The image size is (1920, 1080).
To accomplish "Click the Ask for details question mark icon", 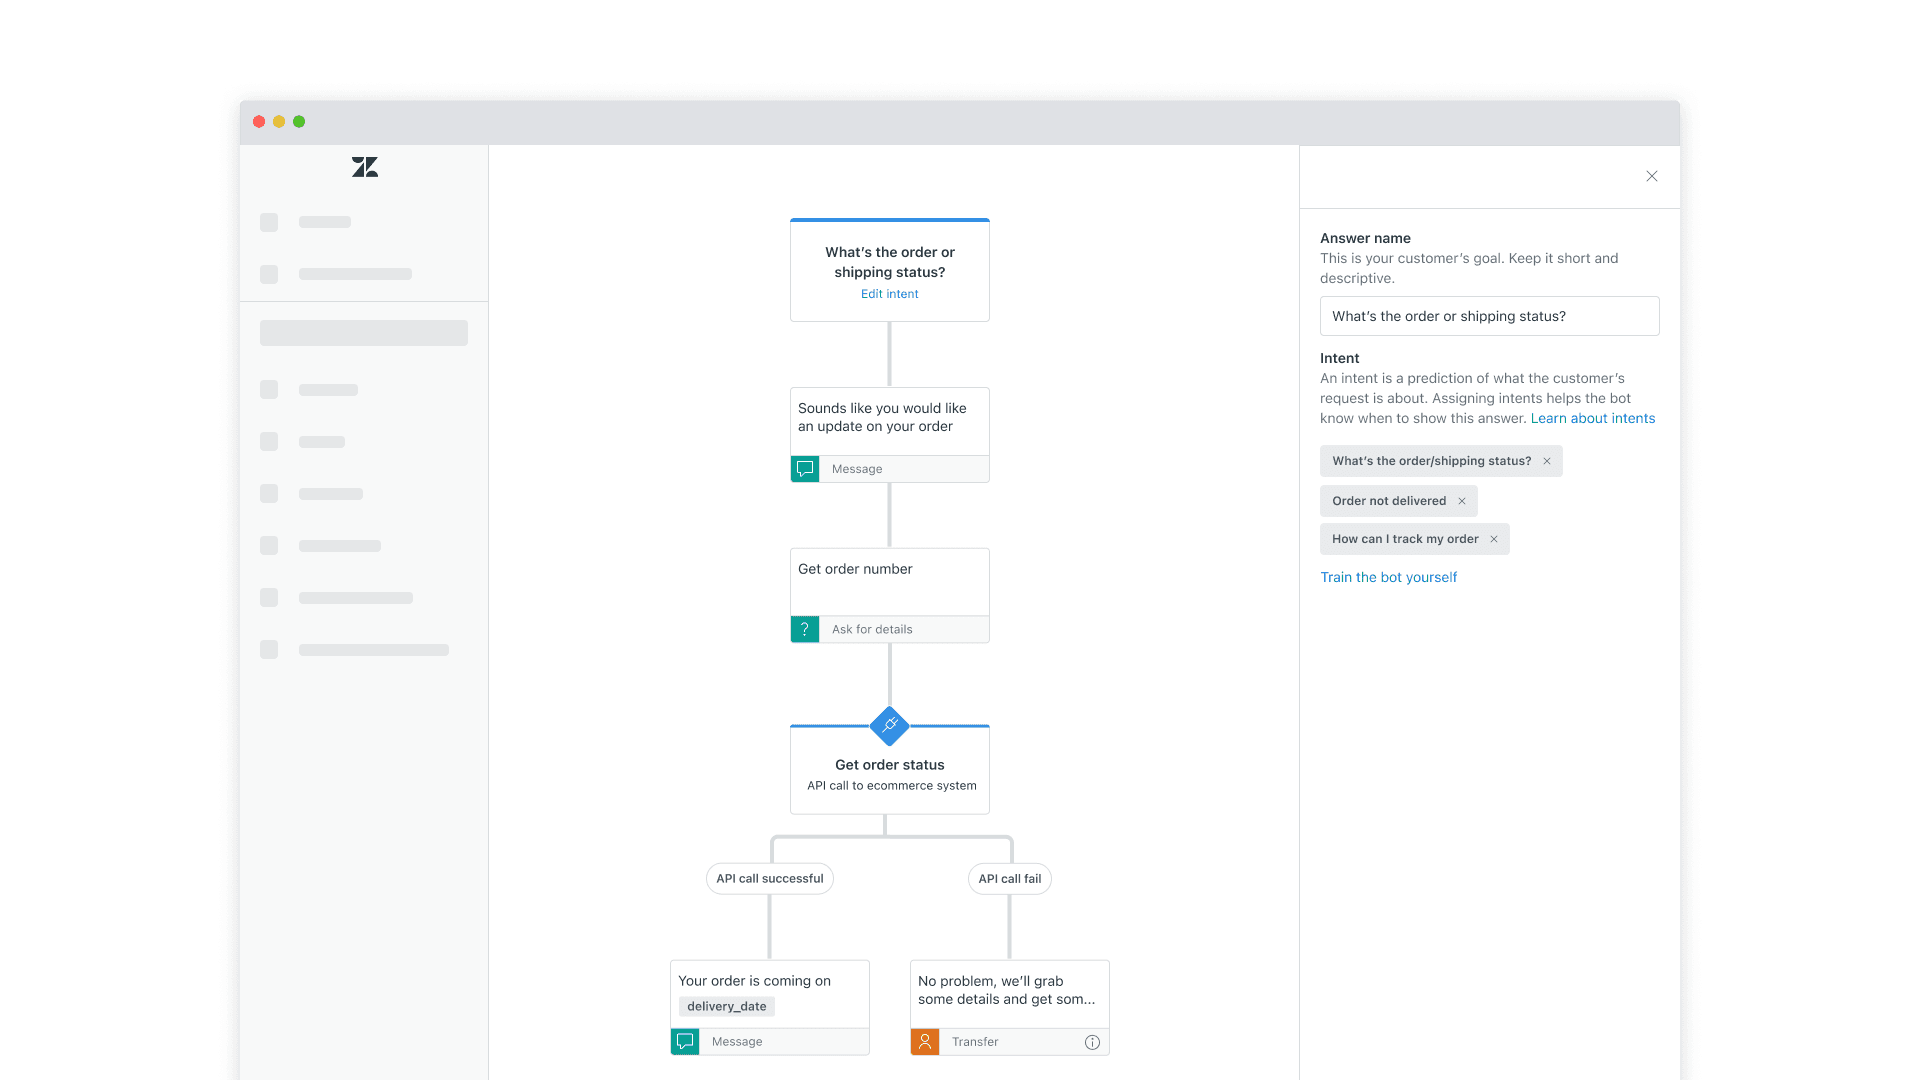I will pos(804,629).
